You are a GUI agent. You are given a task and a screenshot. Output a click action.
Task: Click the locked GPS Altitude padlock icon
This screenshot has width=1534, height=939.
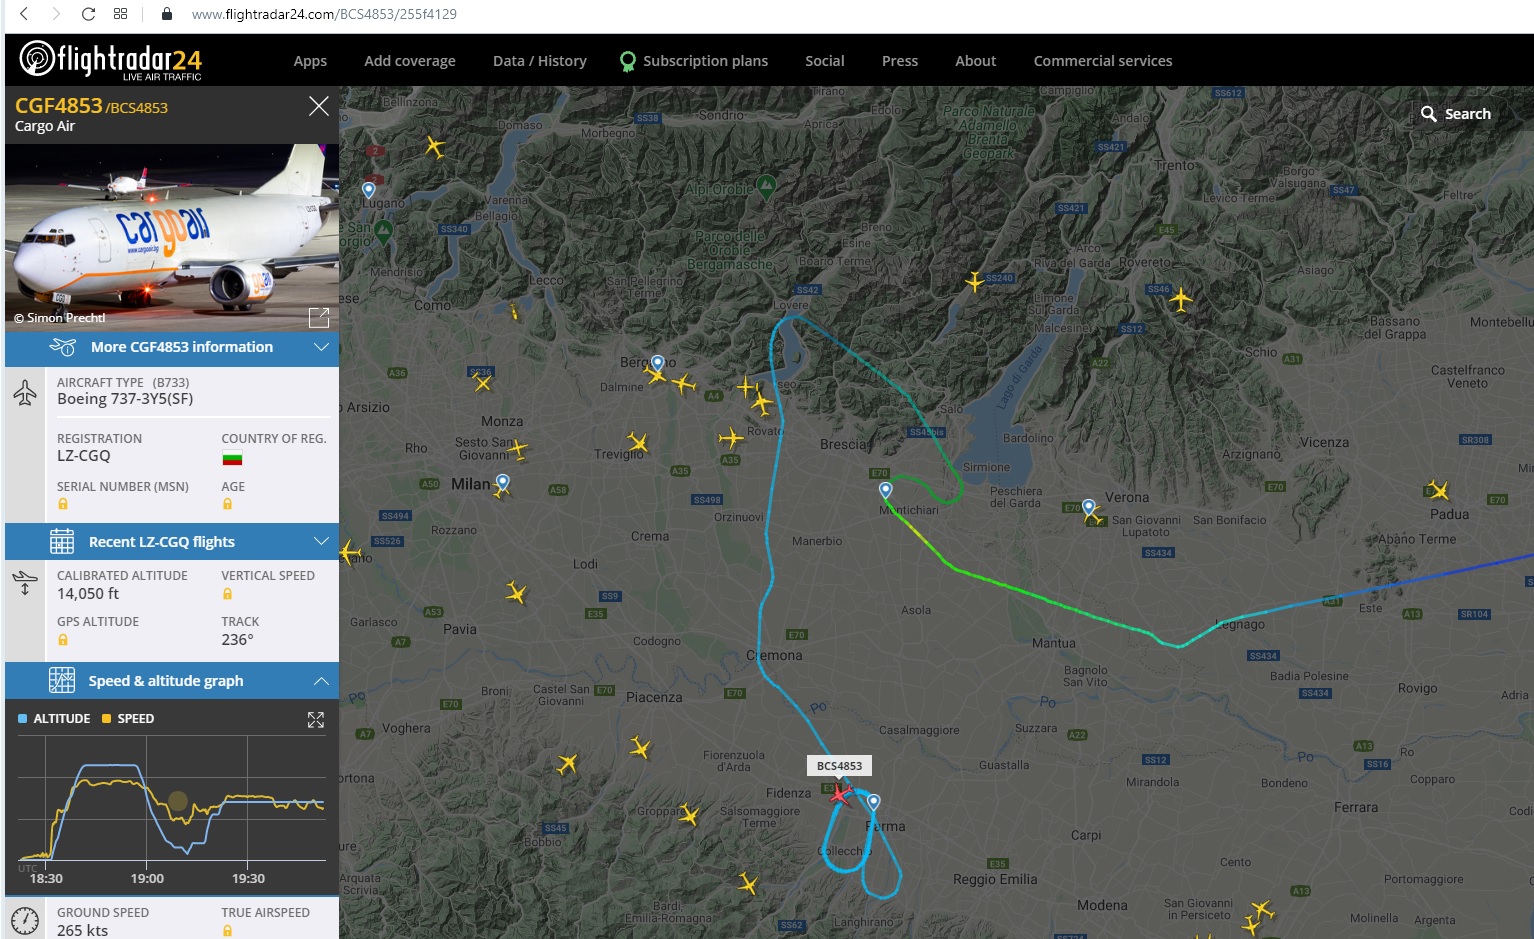[x=63, y=640]
